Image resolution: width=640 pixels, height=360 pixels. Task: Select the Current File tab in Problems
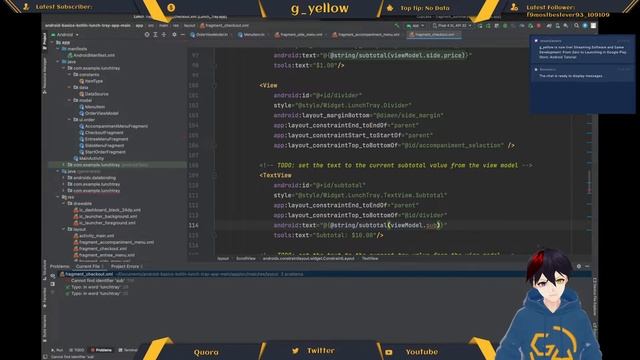88,267
